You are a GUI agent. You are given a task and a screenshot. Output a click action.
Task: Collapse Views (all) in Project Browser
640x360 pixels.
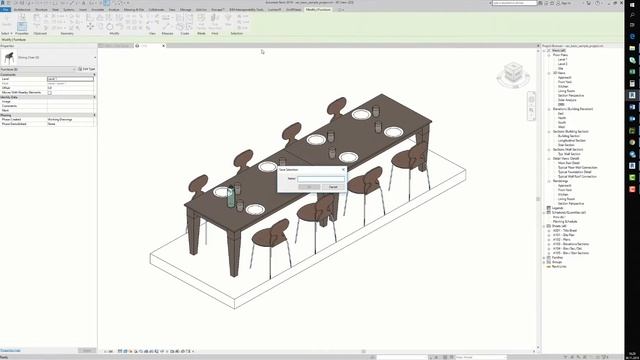tap(544, 51)
